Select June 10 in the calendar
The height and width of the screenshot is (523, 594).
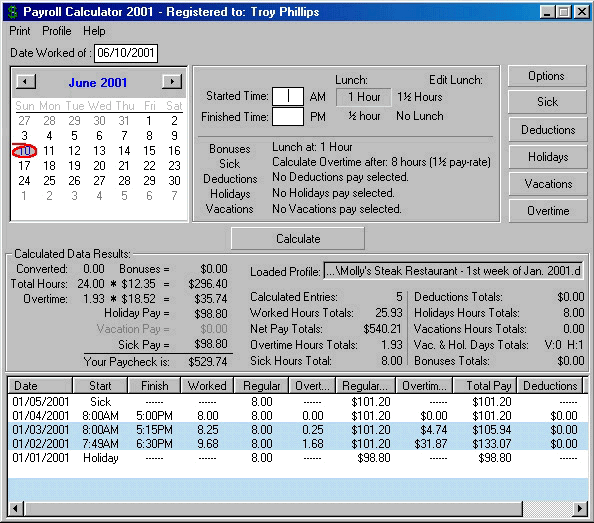click(x=24, y=151)
